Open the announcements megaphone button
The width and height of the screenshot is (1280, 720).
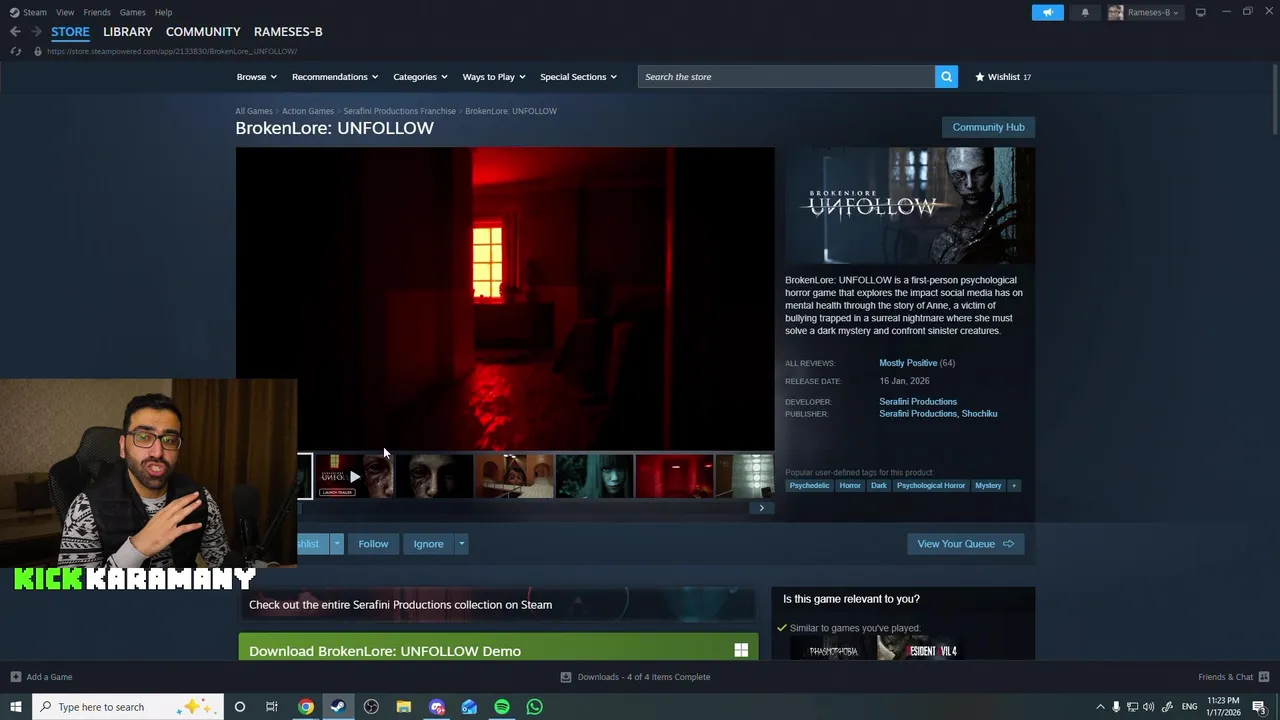coord(1047,12)
